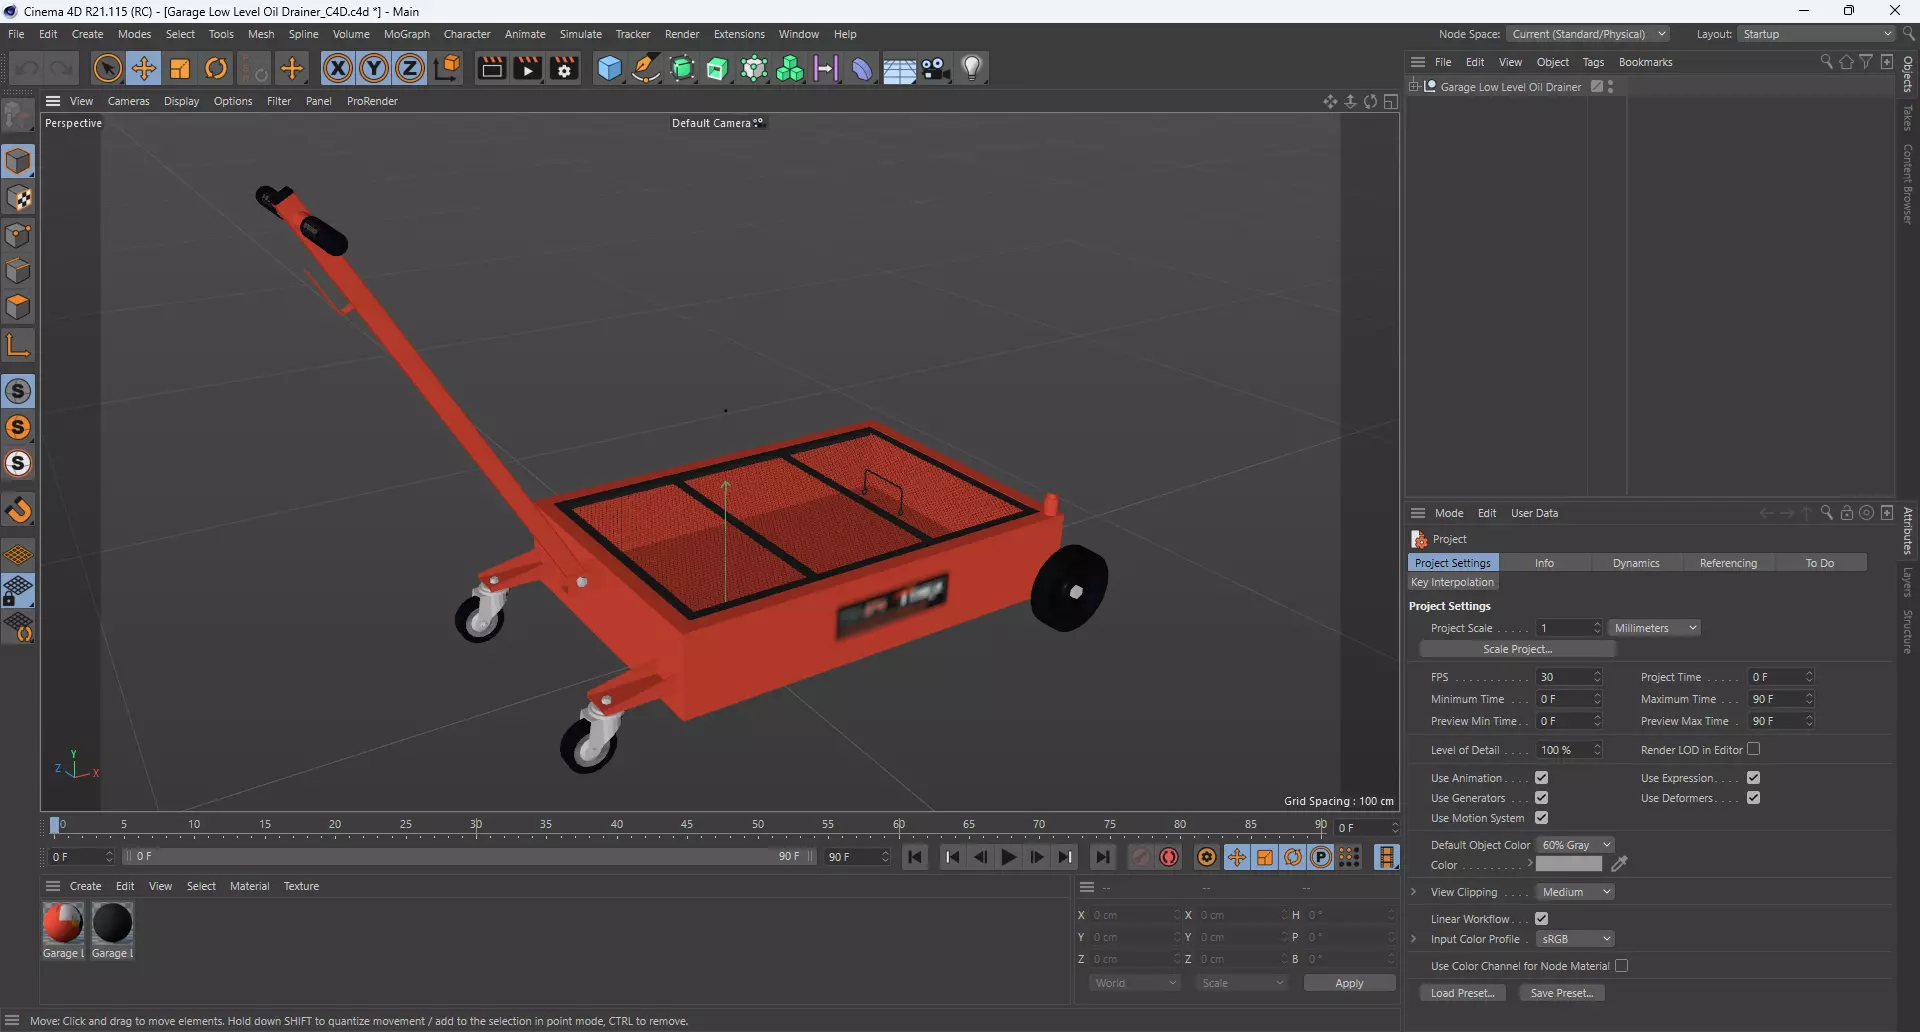The image size is (1920, 1032).
Task: Select the Live Selection tool
Action: click(x=107, y=68)
